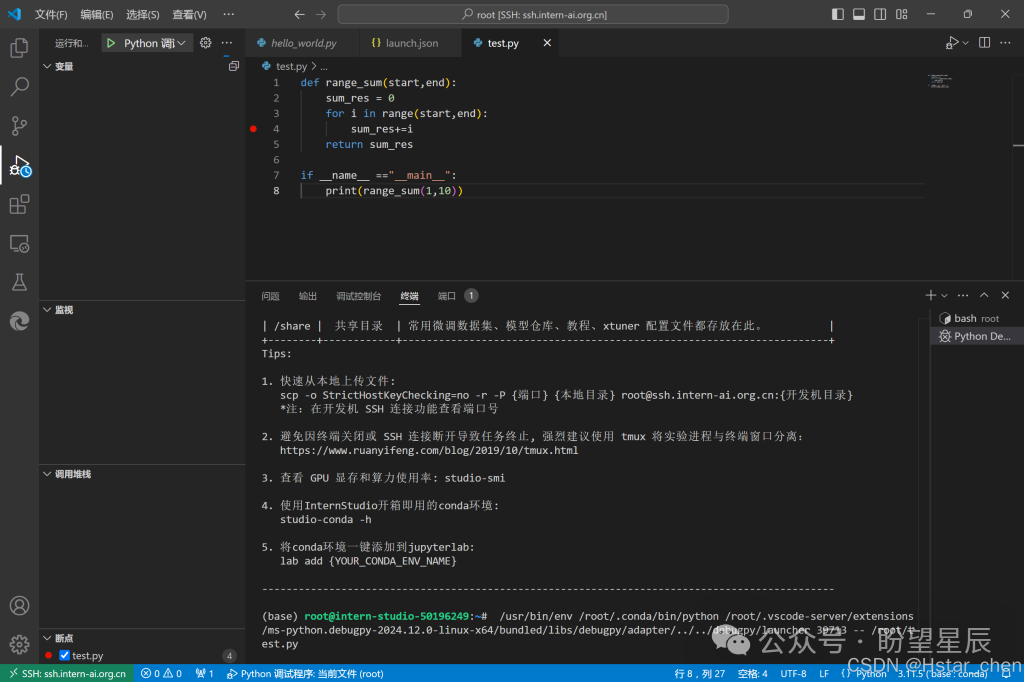Click the command center search box
Screen dimensions: 1024x682
pyautogui.click(x=533, y=14)
